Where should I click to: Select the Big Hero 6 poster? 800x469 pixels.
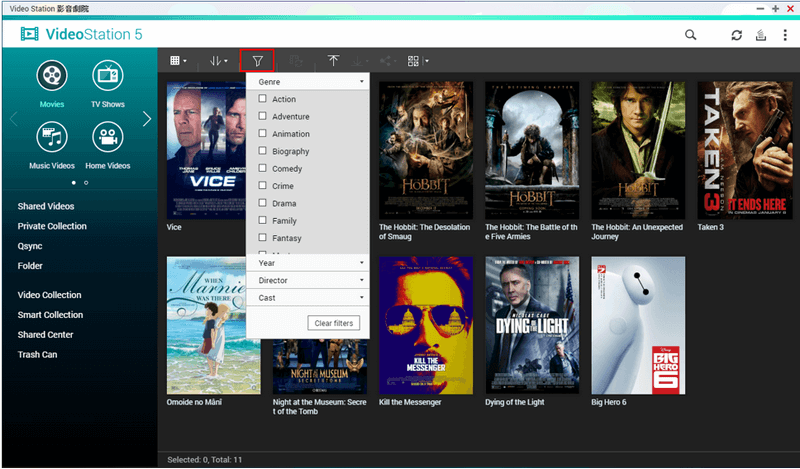pyautogui.click(x=638, y=325)
